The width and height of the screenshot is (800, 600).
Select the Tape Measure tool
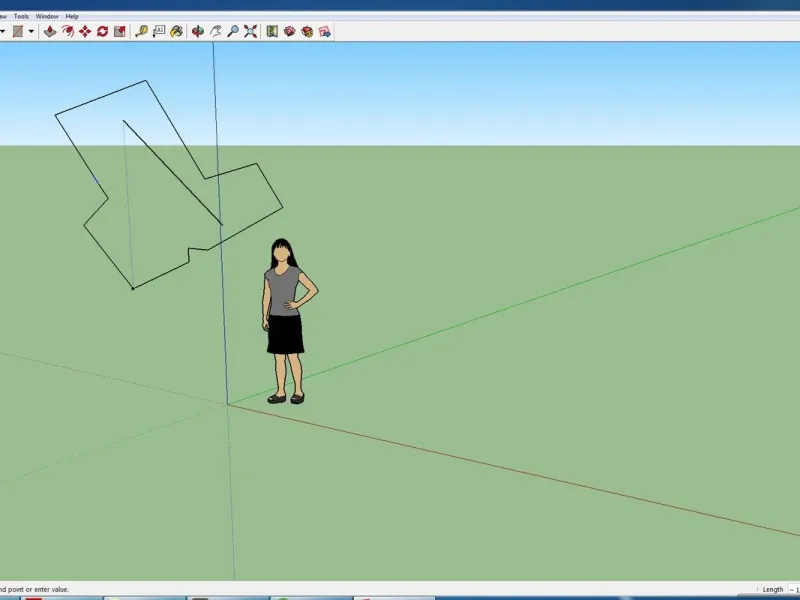(x=141, y=32)
